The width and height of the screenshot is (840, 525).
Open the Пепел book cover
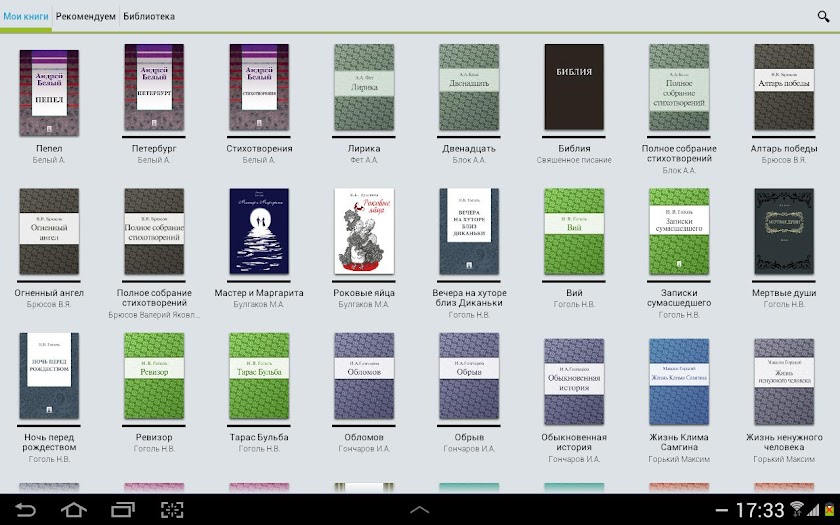[x=49, y=93]
